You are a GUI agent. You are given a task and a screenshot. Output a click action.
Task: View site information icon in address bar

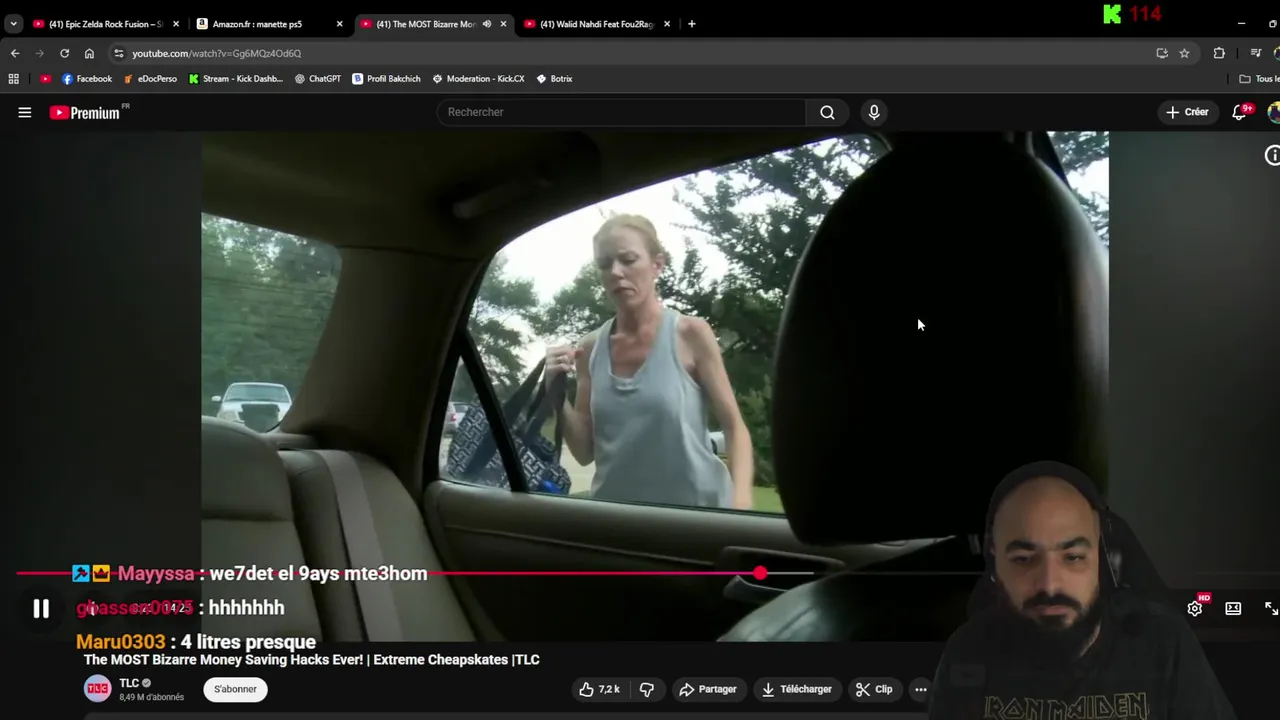tap(119, 53)
